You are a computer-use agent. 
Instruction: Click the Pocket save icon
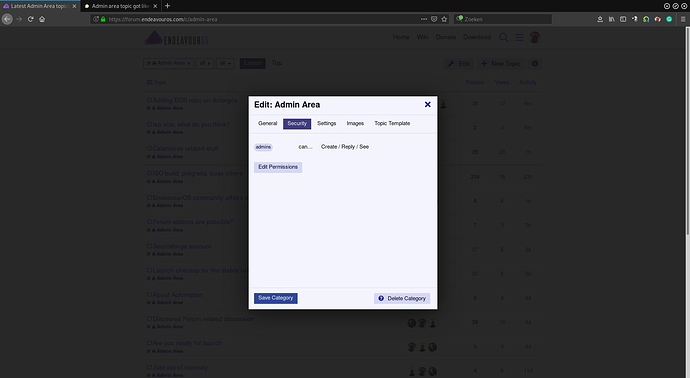434,19
